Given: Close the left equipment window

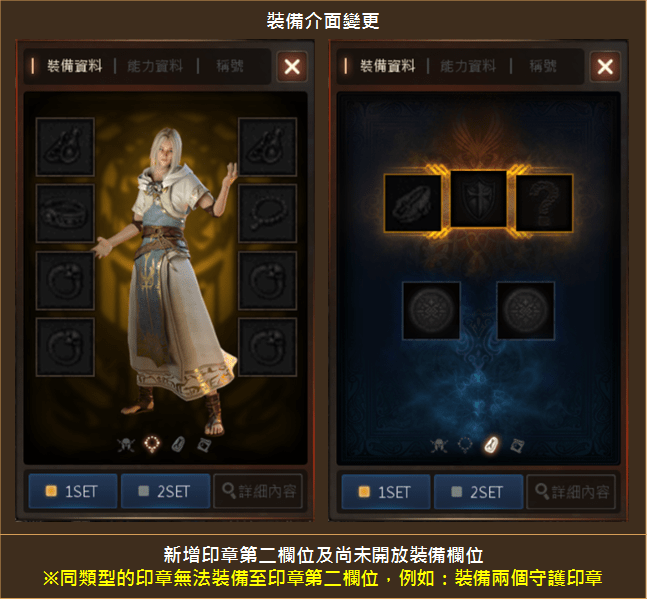Looking at the screenshot, I should [292, 66].
